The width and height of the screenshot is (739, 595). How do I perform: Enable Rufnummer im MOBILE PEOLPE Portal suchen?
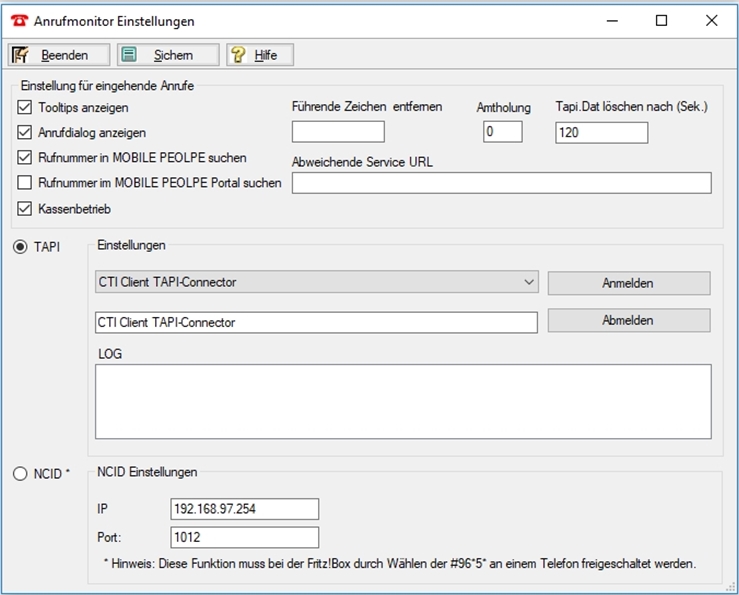coord(25,183)
